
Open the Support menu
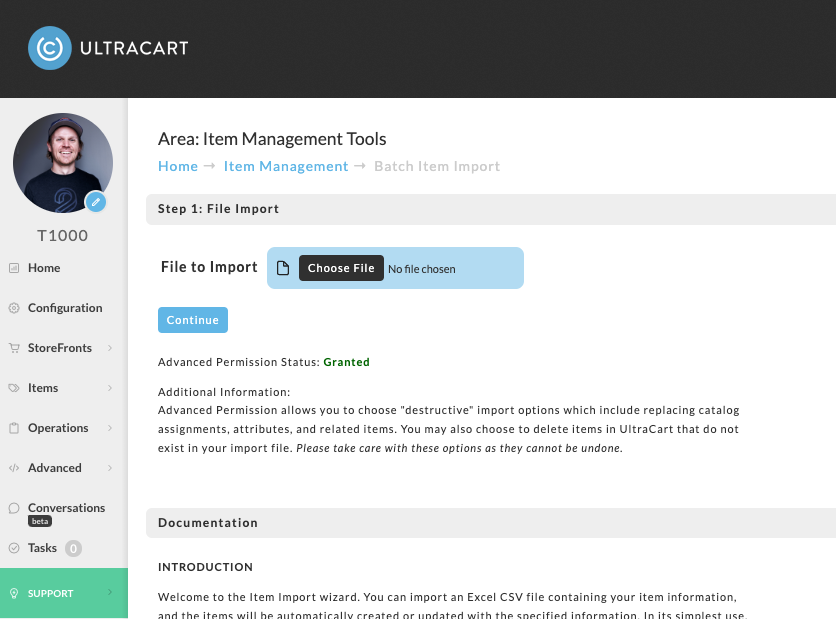tap(64, 593)
